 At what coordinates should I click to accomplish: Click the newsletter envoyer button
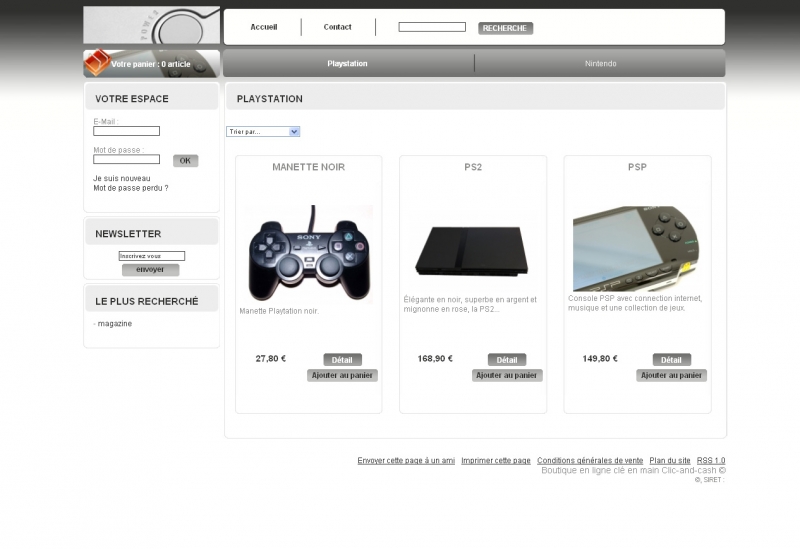151,269
